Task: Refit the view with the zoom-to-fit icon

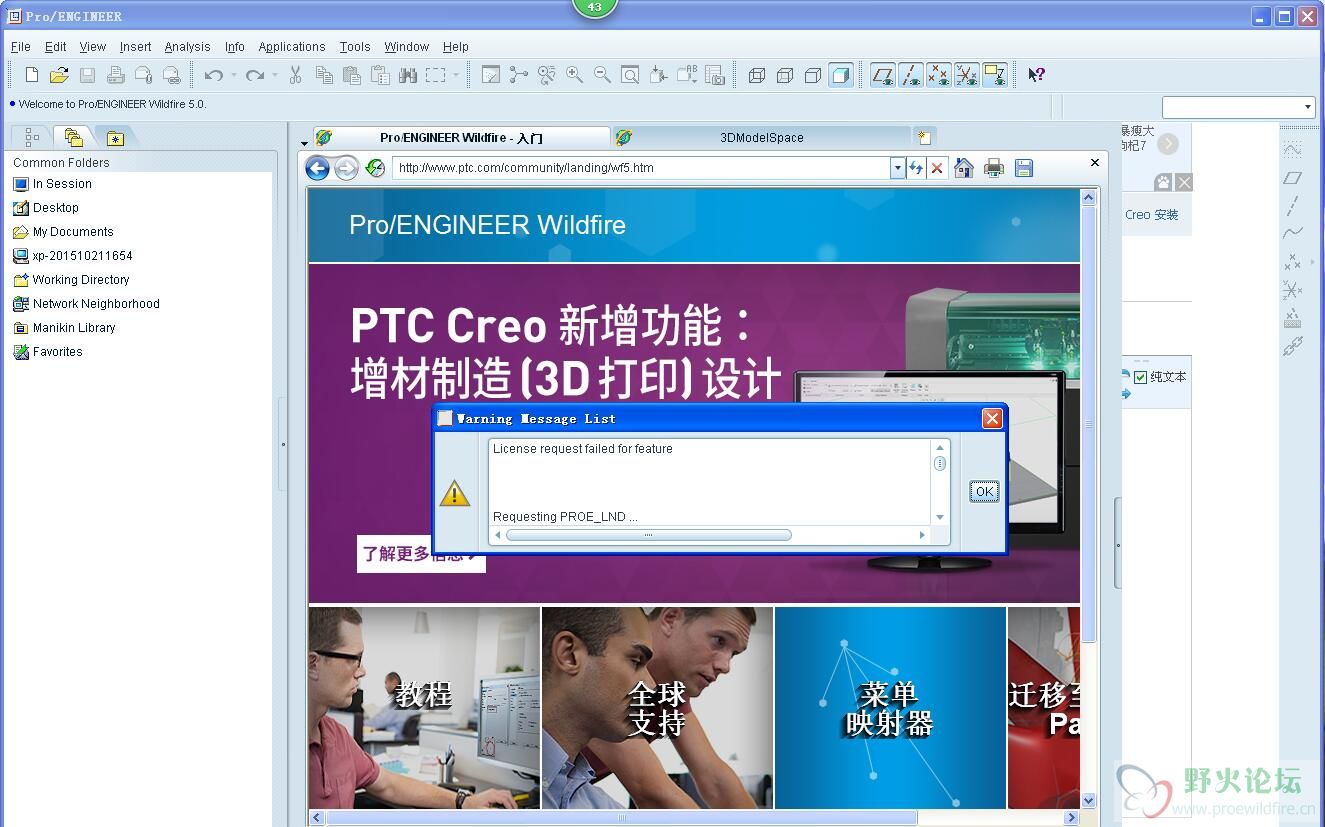Action: pos(630,75)
